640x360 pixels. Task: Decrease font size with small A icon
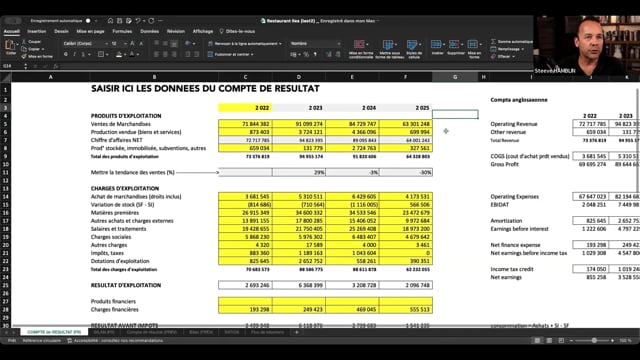point(141,44)
